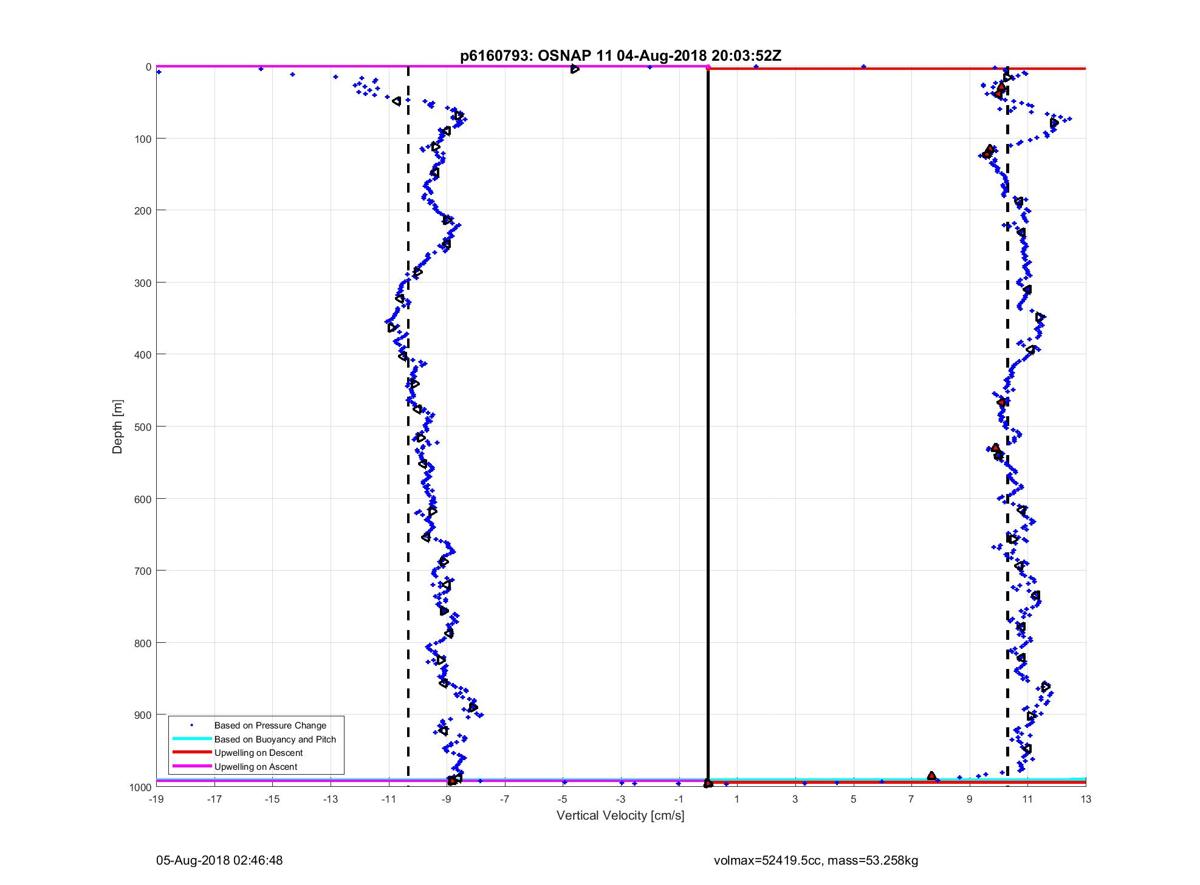Image resolution: width=1200 pixels, height=885 pixels.
Task: Click the 'volmax=52419.5cc, mass=53.258kg' footer text
Action: click(816, 860)
